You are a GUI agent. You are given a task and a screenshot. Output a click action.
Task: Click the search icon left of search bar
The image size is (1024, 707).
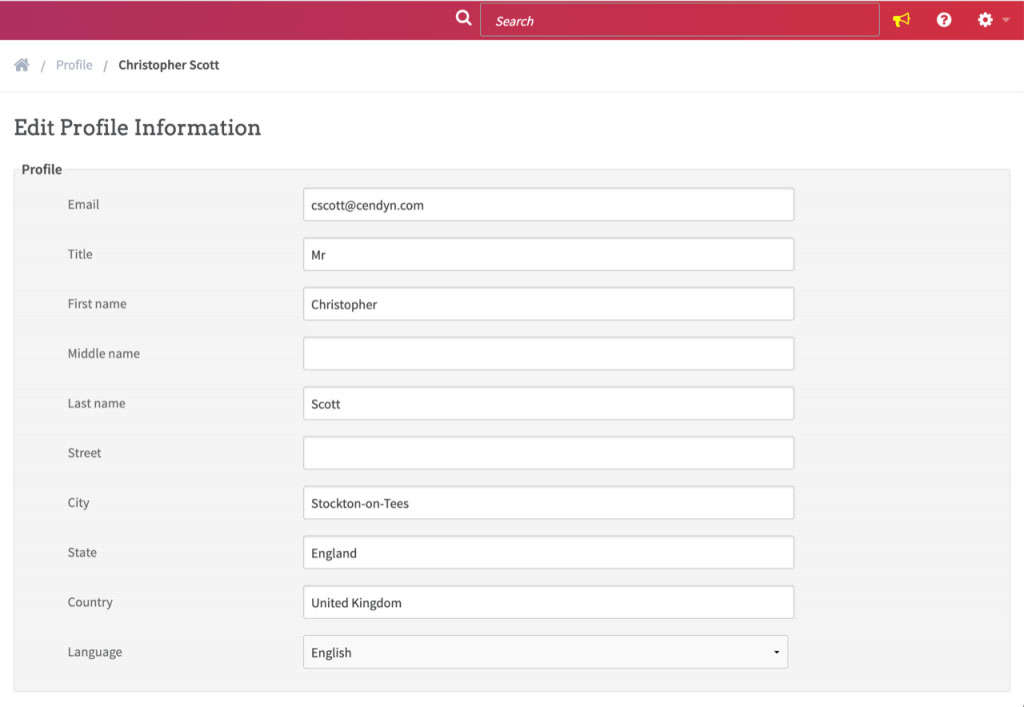(x=462, y=18)
